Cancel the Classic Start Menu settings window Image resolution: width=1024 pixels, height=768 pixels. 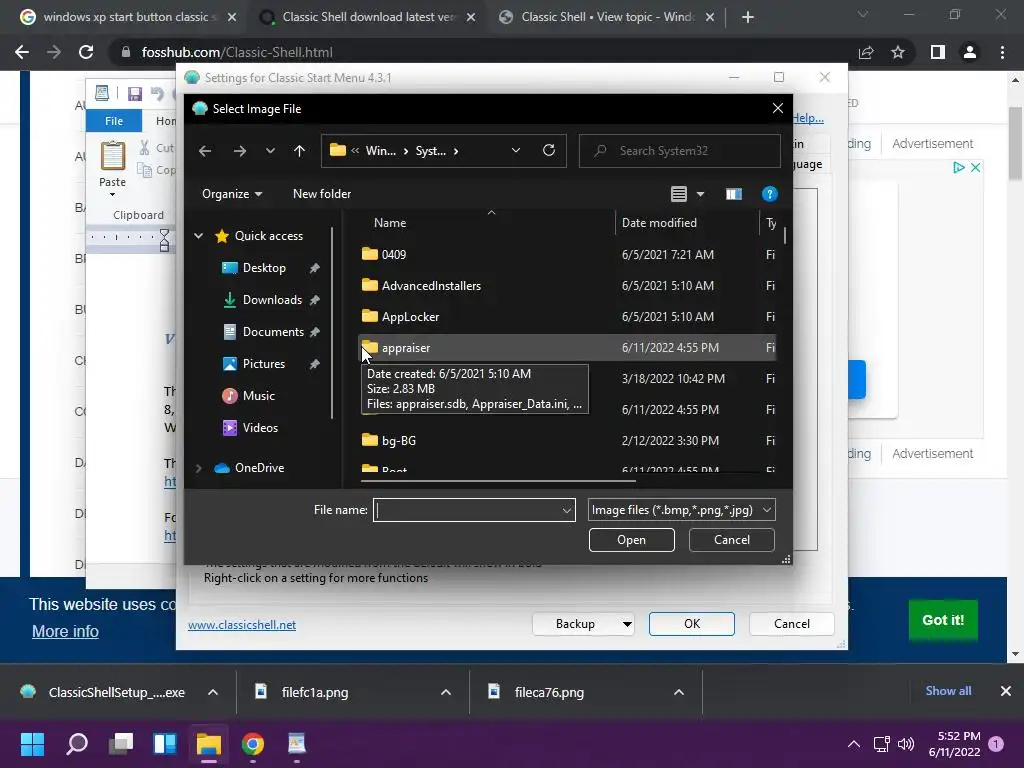click(x=792, y=624)
